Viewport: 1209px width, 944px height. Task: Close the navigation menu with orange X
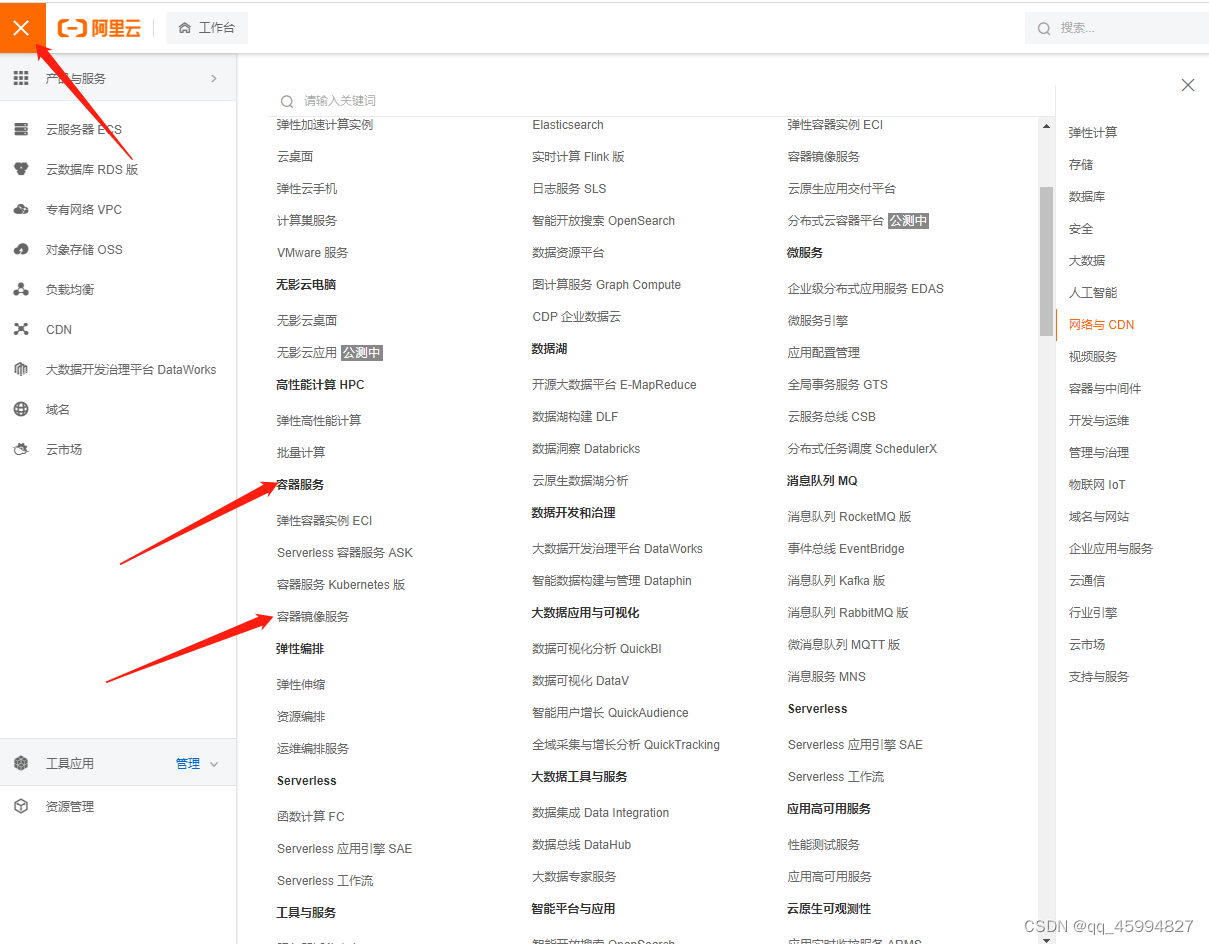(22, 28)
